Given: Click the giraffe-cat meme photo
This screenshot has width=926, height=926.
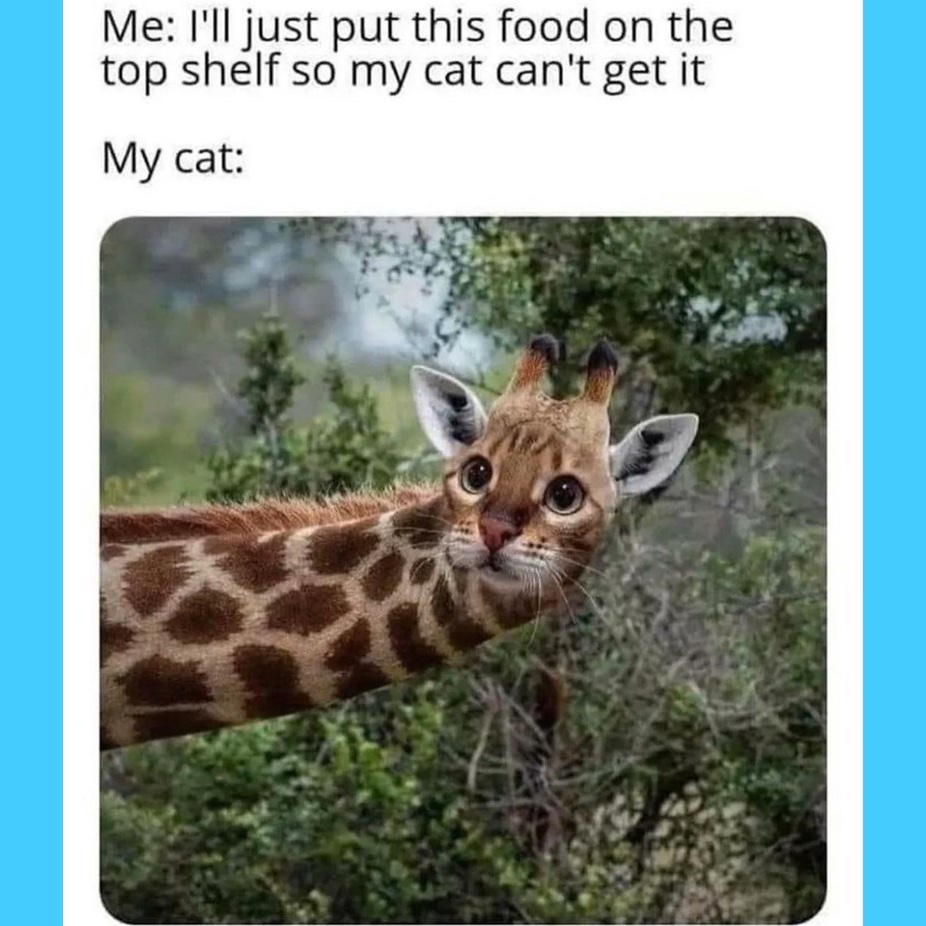Looking at the screenshot, I should (463, 570).
